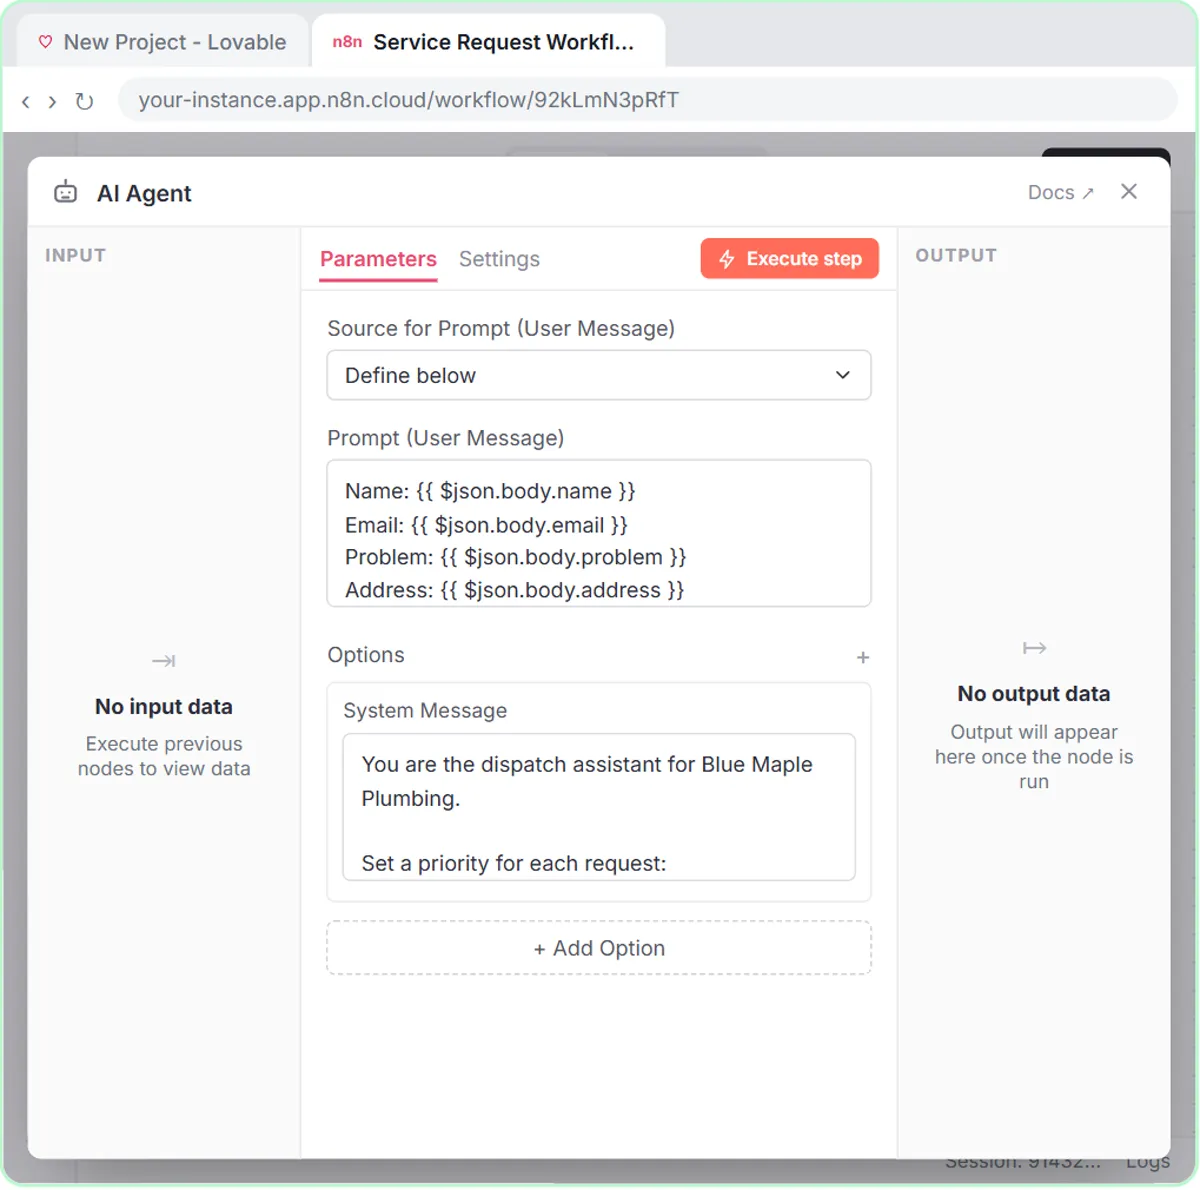Viewport: 1200px width, 1190px height.
Task: Click the Prompt (User Message) text field
Action: [599, 533]
